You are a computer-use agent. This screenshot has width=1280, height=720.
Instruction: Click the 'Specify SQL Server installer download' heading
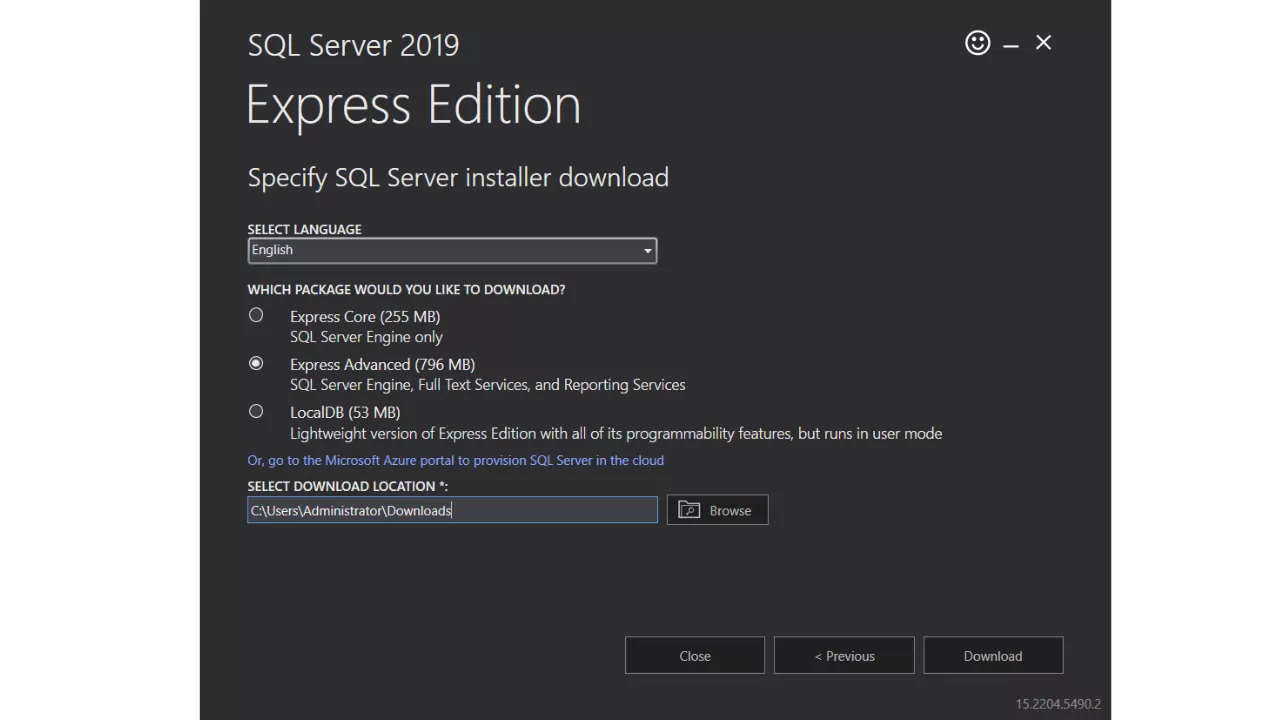pos(458,177)
